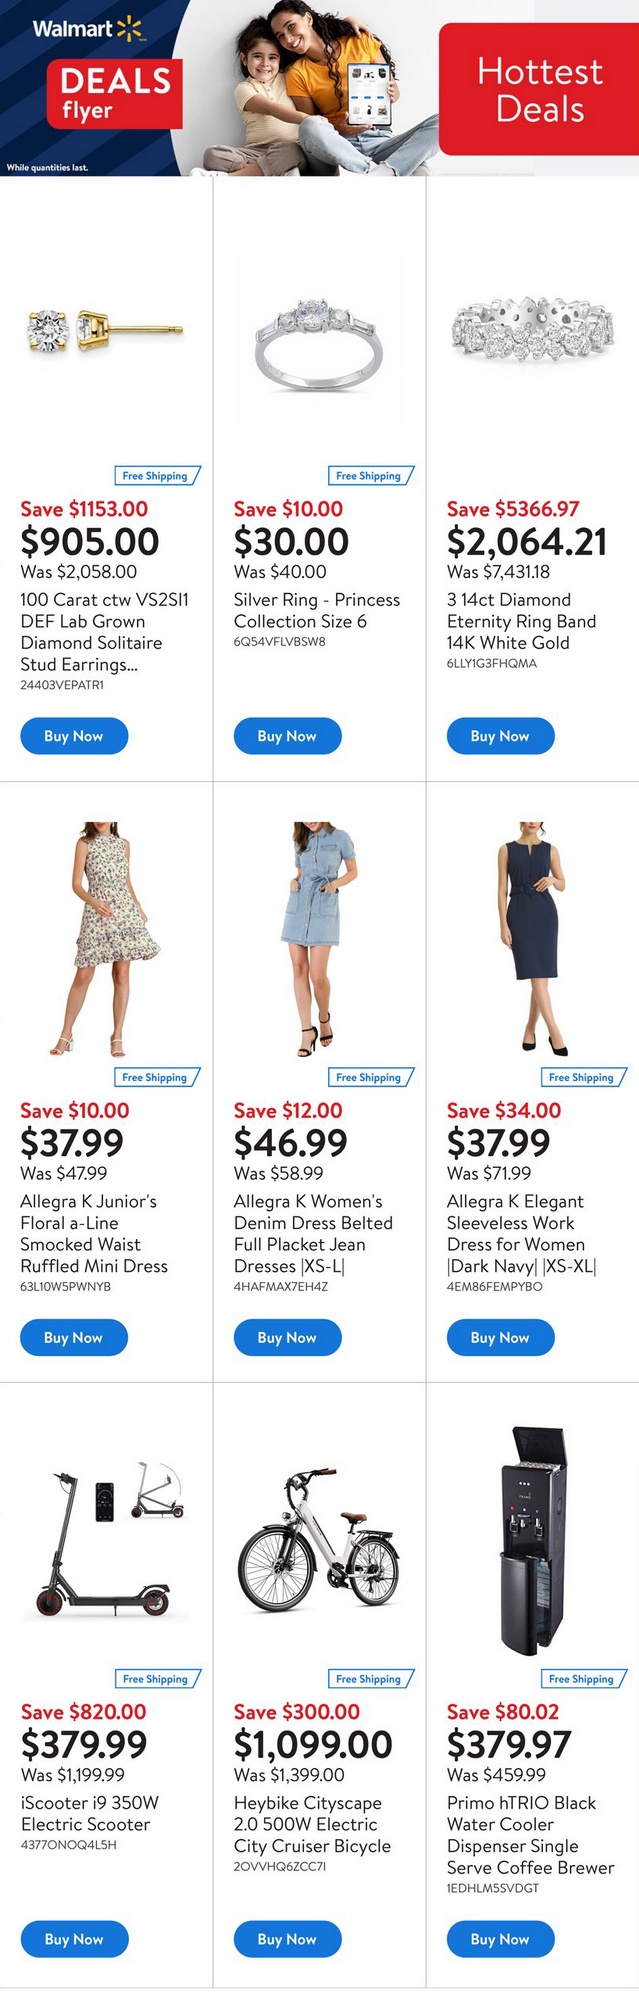639x2000 pixels.
Task: Buy the Allegra K Floral Mini Dress
Action: (x=74, y=1337)
